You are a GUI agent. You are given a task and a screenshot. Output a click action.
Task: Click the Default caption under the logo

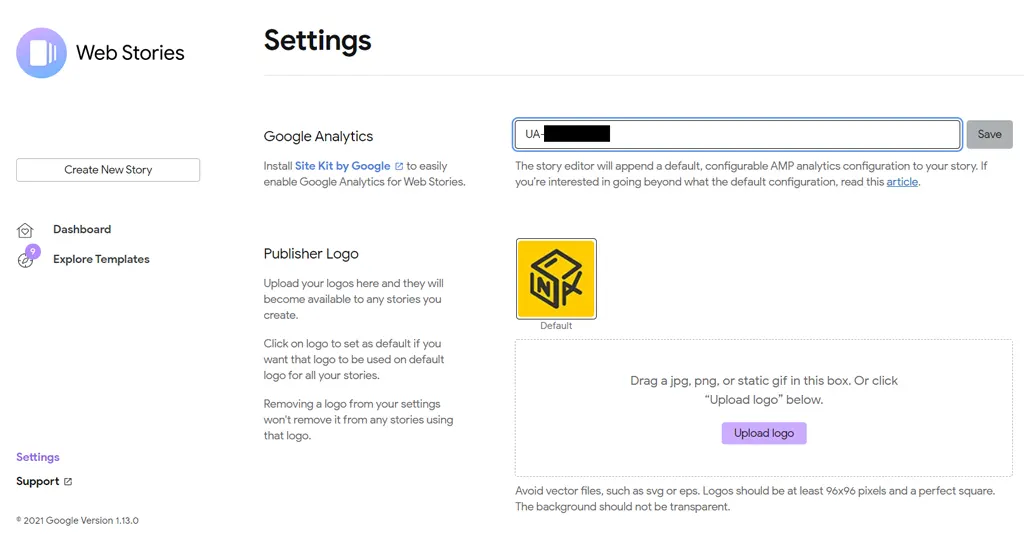556,326
